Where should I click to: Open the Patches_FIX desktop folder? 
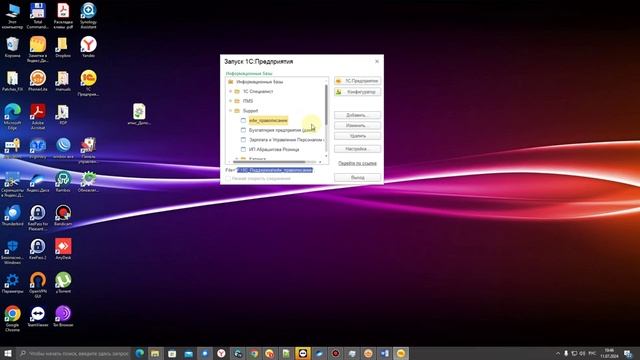tap(12, 80)
